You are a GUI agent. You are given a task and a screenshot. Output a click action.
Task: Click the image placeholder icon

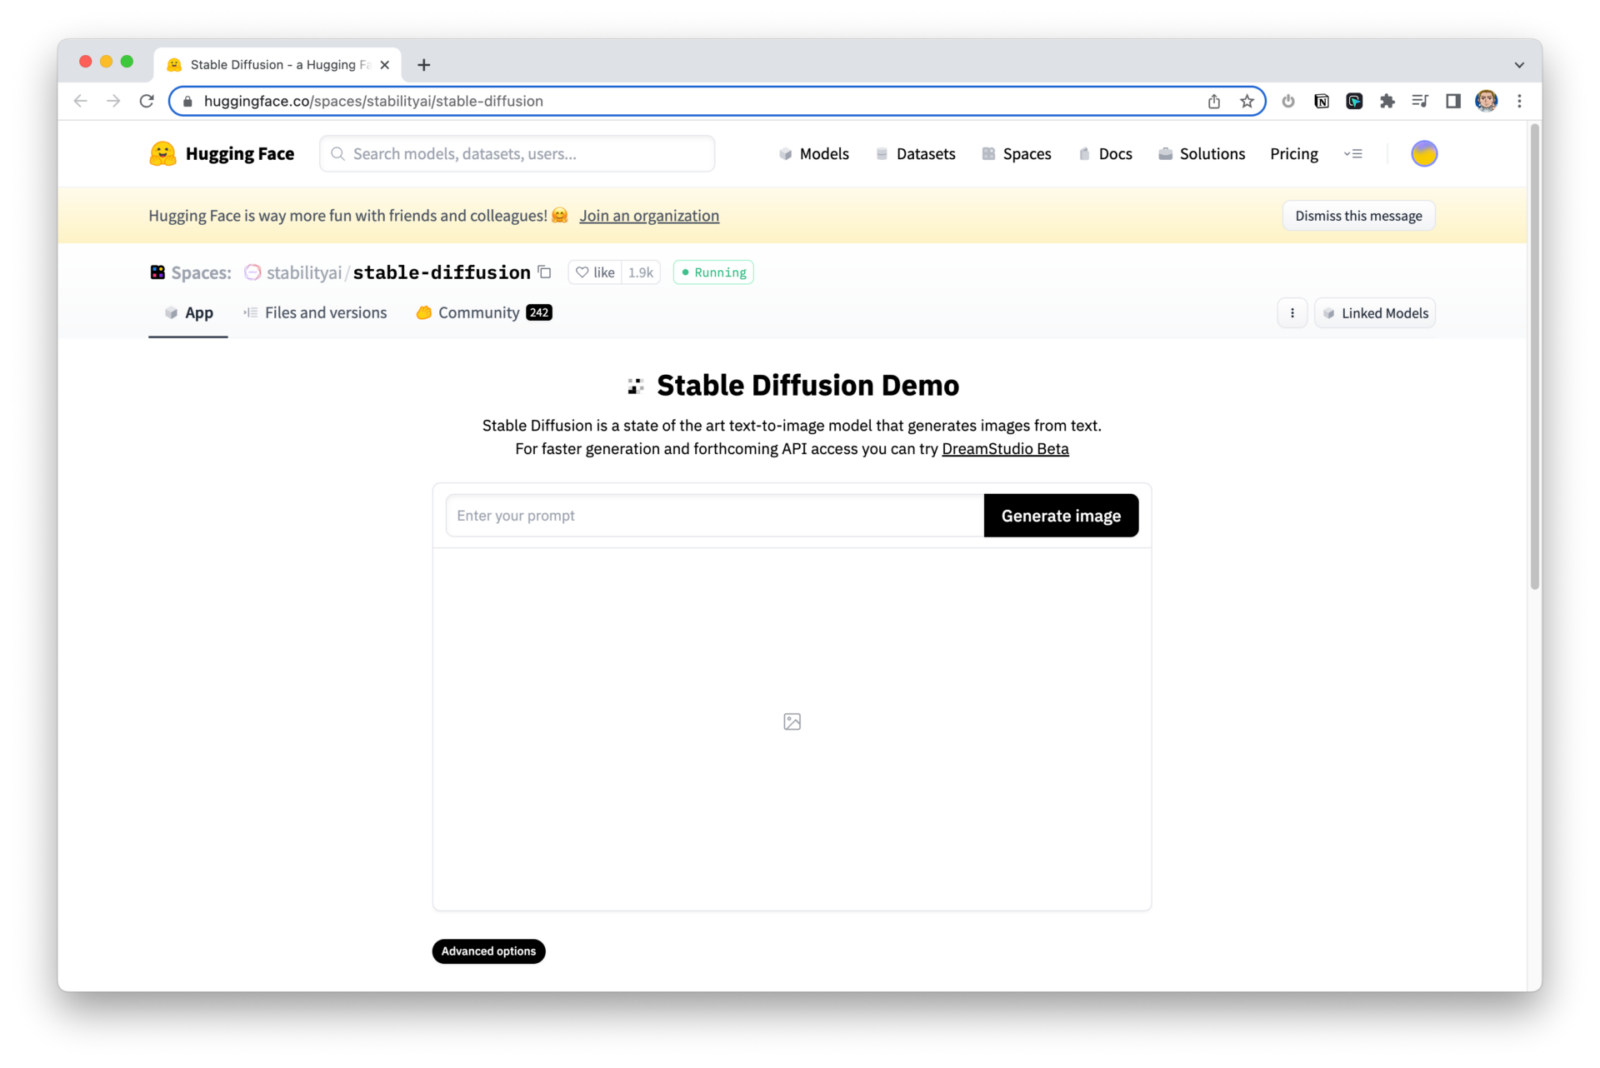[792, 721]
